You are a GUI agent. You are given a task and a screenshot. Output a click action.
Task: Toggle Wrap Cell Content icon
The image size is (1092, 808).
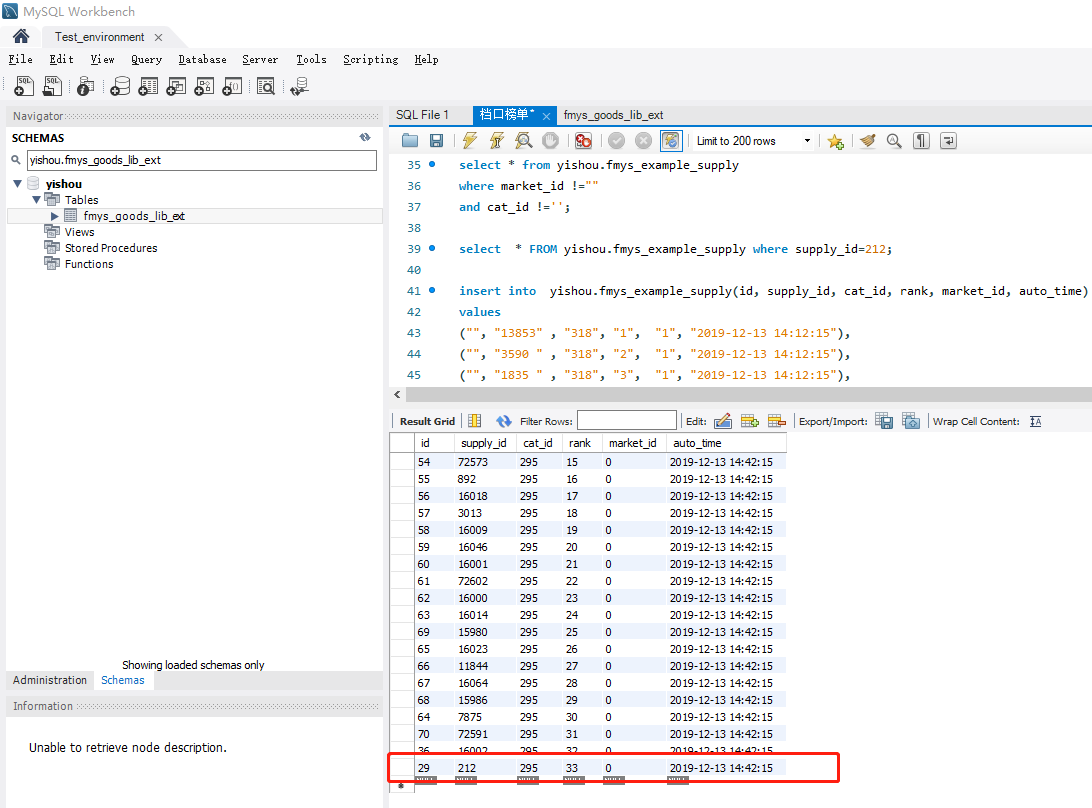click(1036, 421)
